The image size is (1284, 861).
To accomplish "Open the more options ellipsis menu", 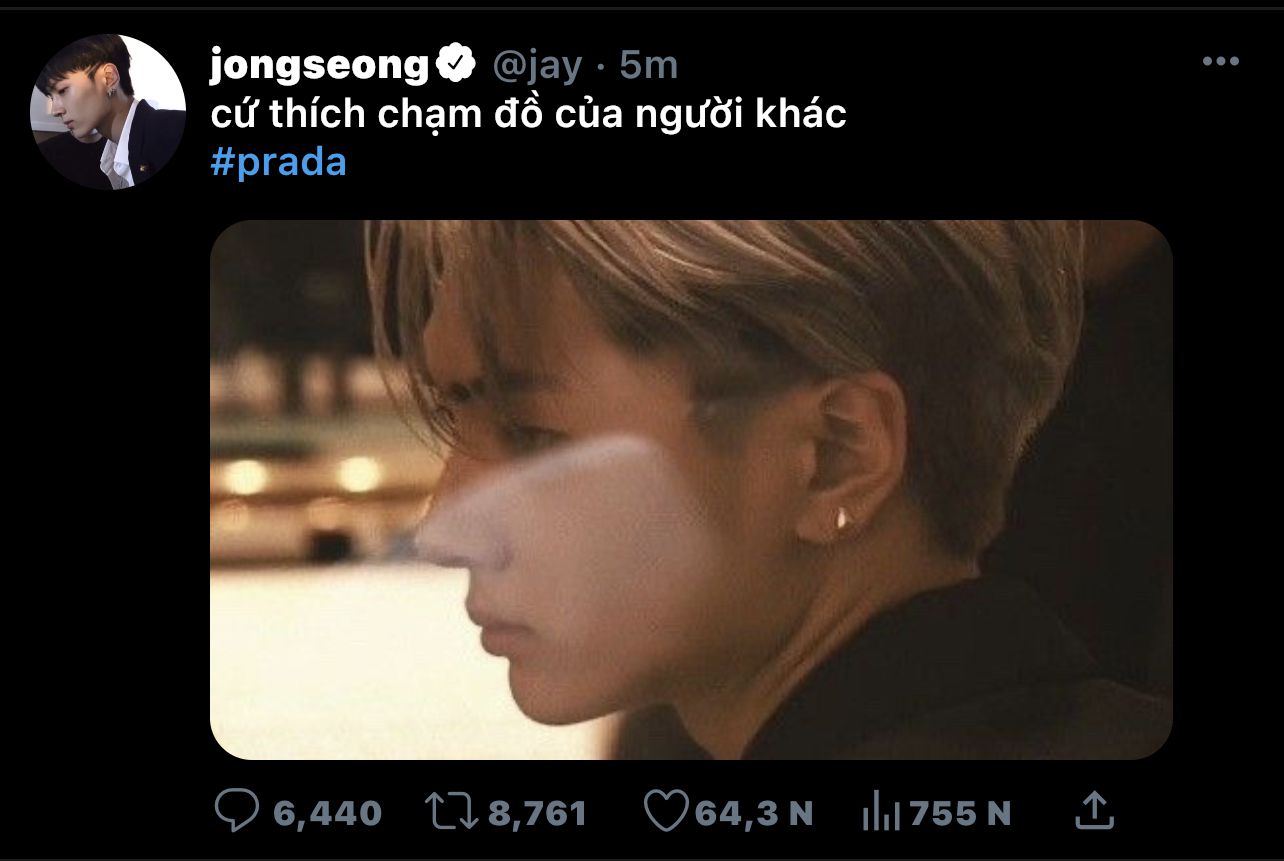I will (x=1220, y=62).
